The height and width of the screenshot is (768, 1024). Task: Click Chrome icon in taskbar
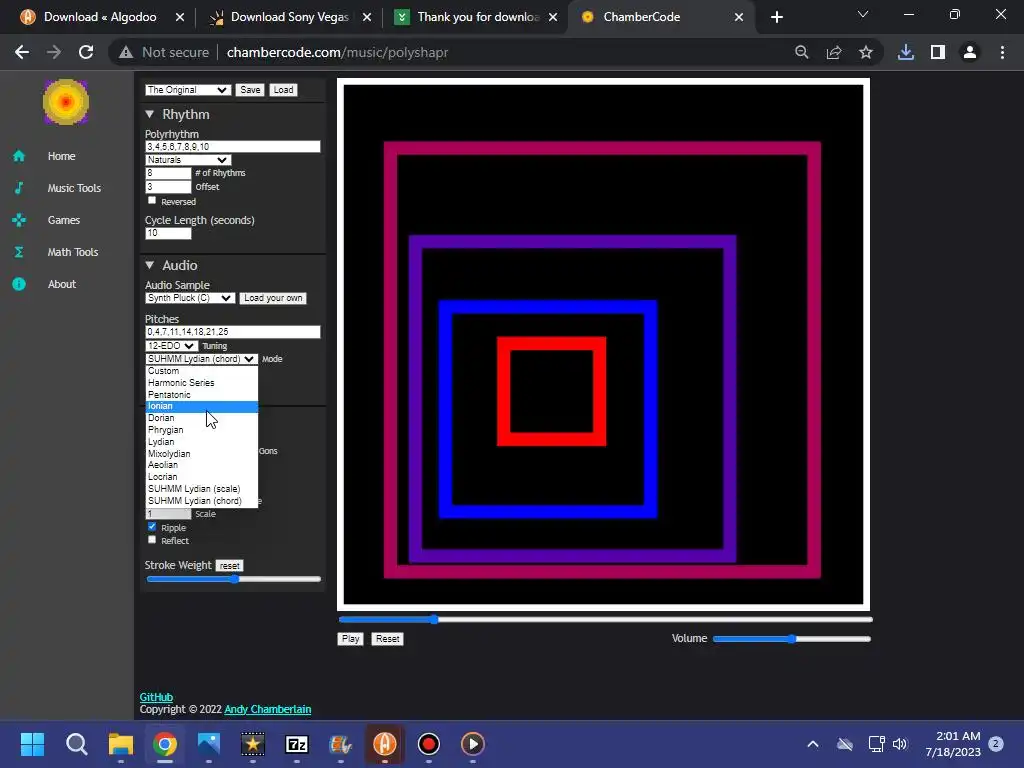tap(165, 744)
